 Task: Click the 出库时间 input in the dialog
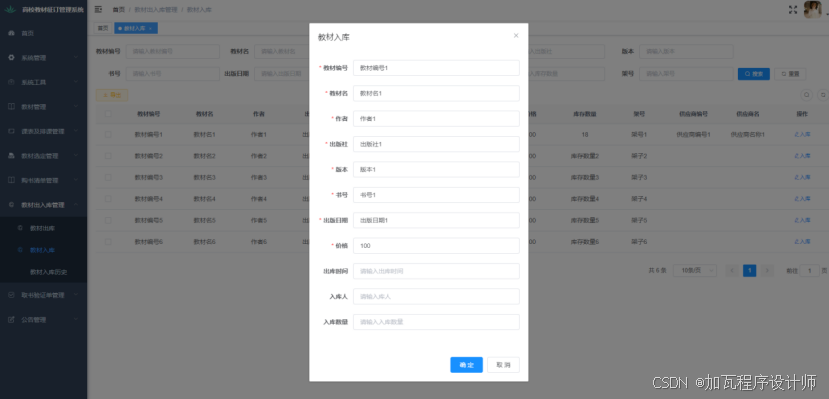pyautogui.click(x=436, y=271)
